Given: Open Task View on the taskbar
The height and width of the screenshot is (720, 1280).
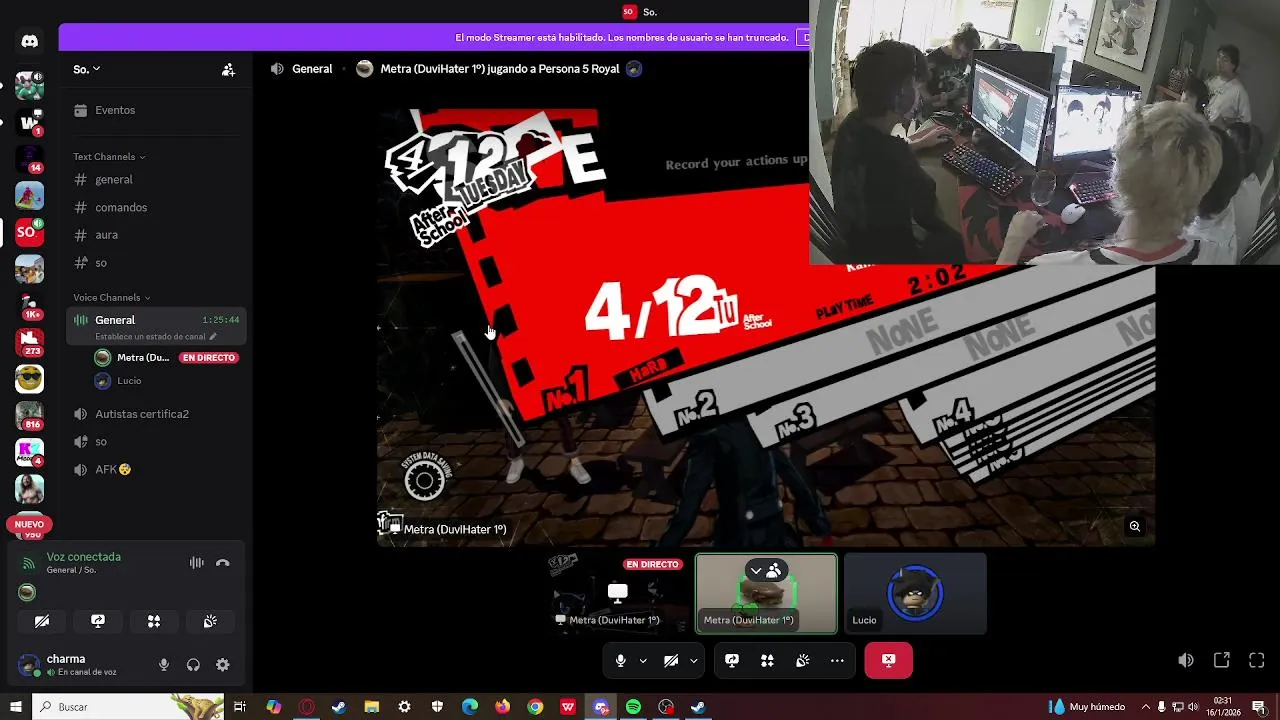Looking at the screenshot, I should click(240, 707).
